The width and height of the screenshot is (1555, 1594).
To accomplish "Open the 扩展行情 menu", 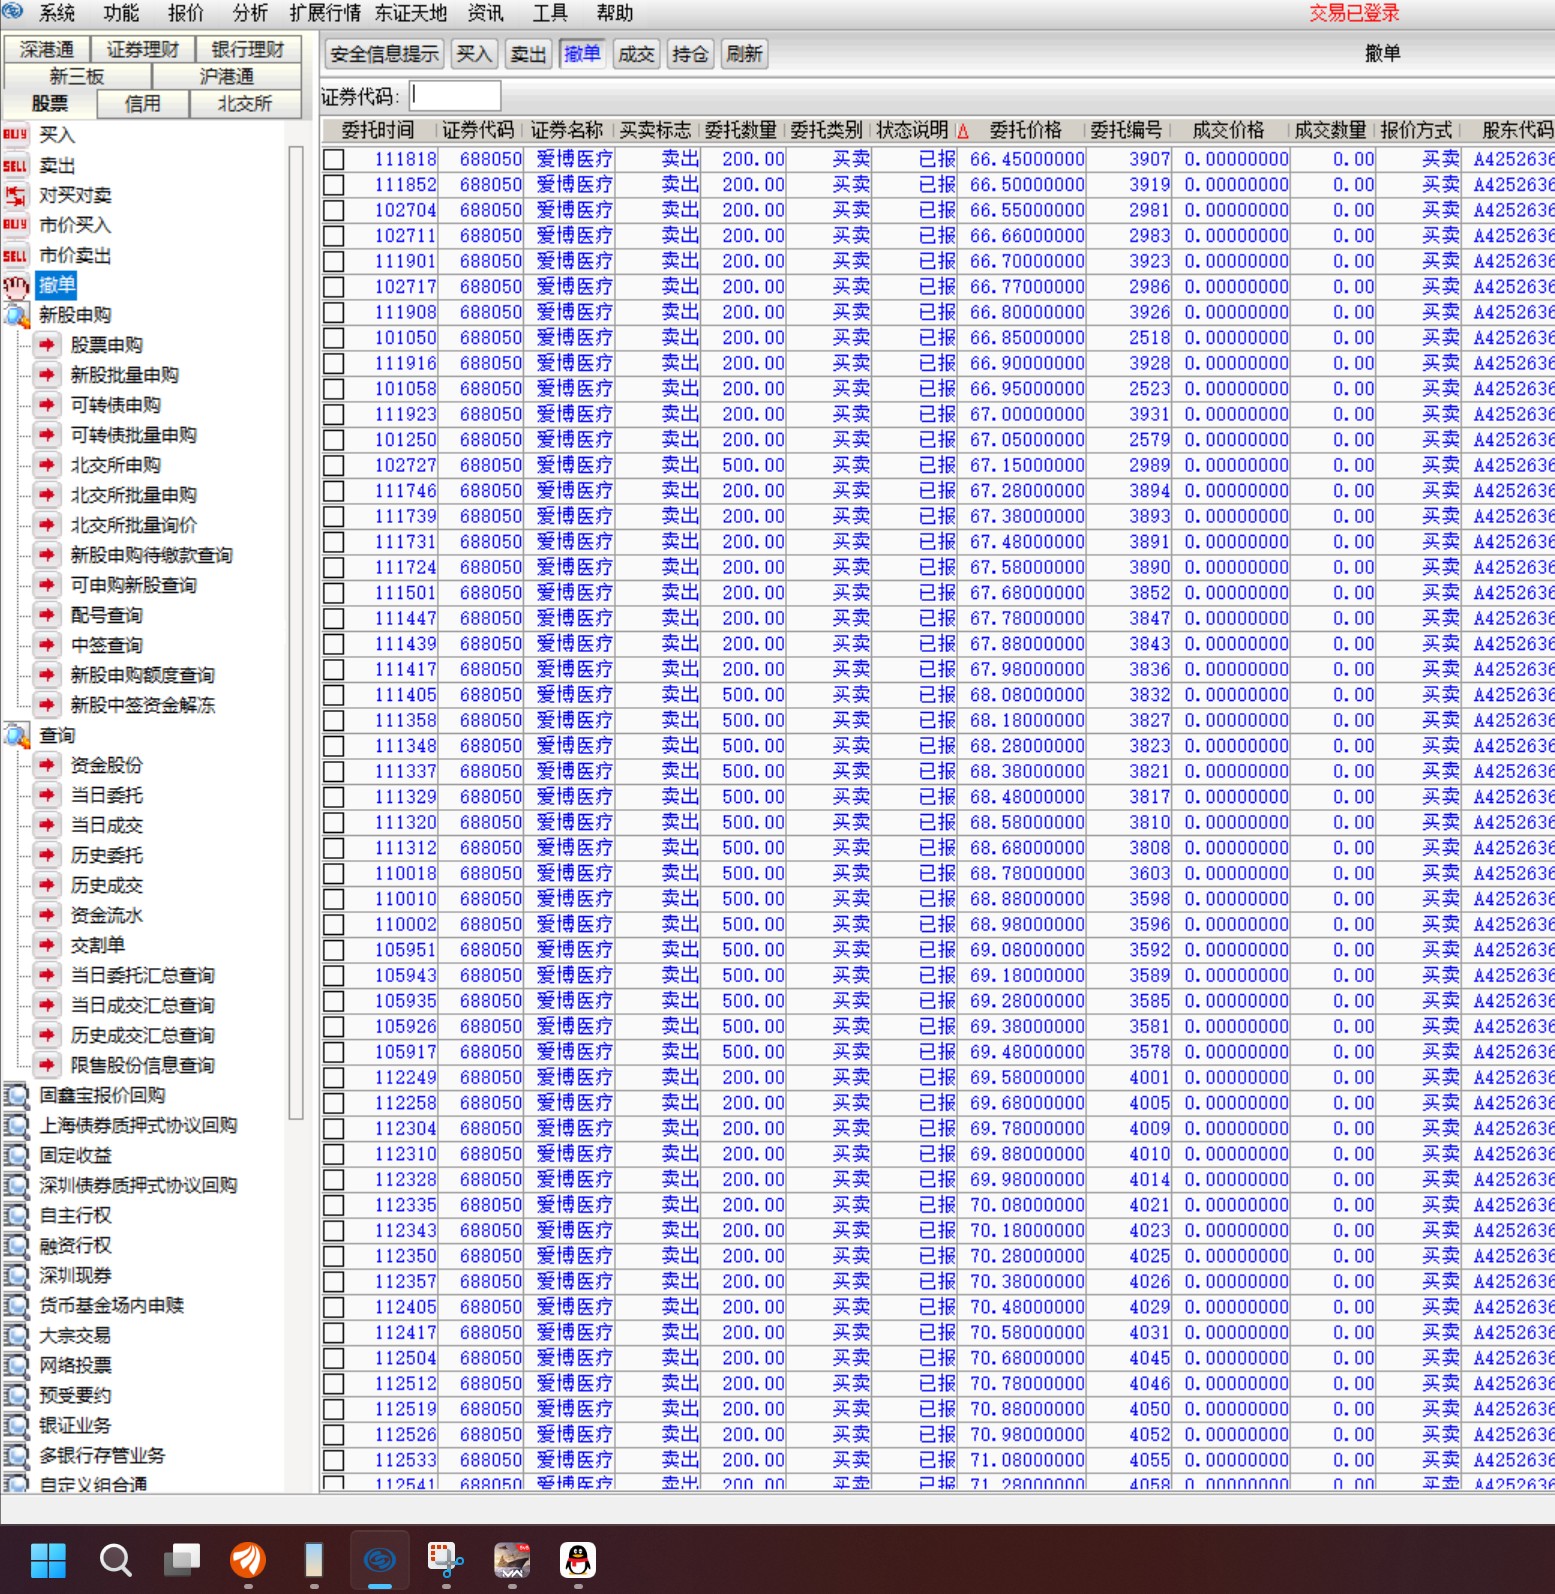I will pyautogui.click(x=324, y=13).
